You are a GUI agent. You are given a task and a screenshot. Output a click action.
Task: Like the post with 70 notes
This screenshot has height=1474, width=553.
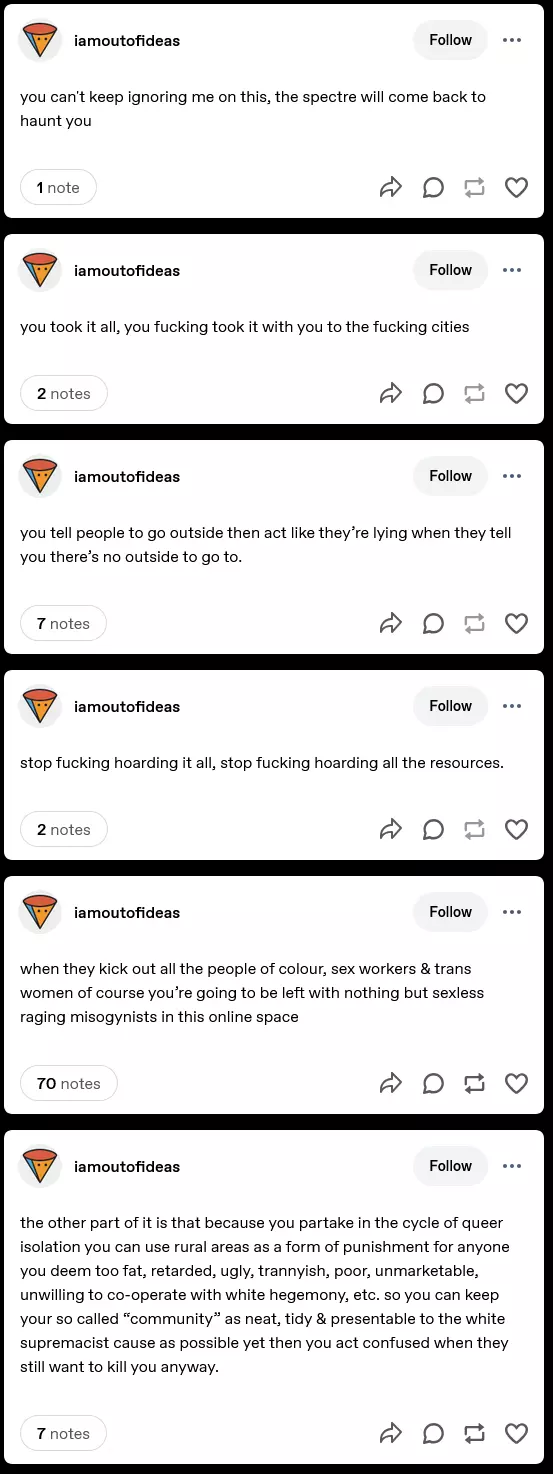(x=516, y=1083)
